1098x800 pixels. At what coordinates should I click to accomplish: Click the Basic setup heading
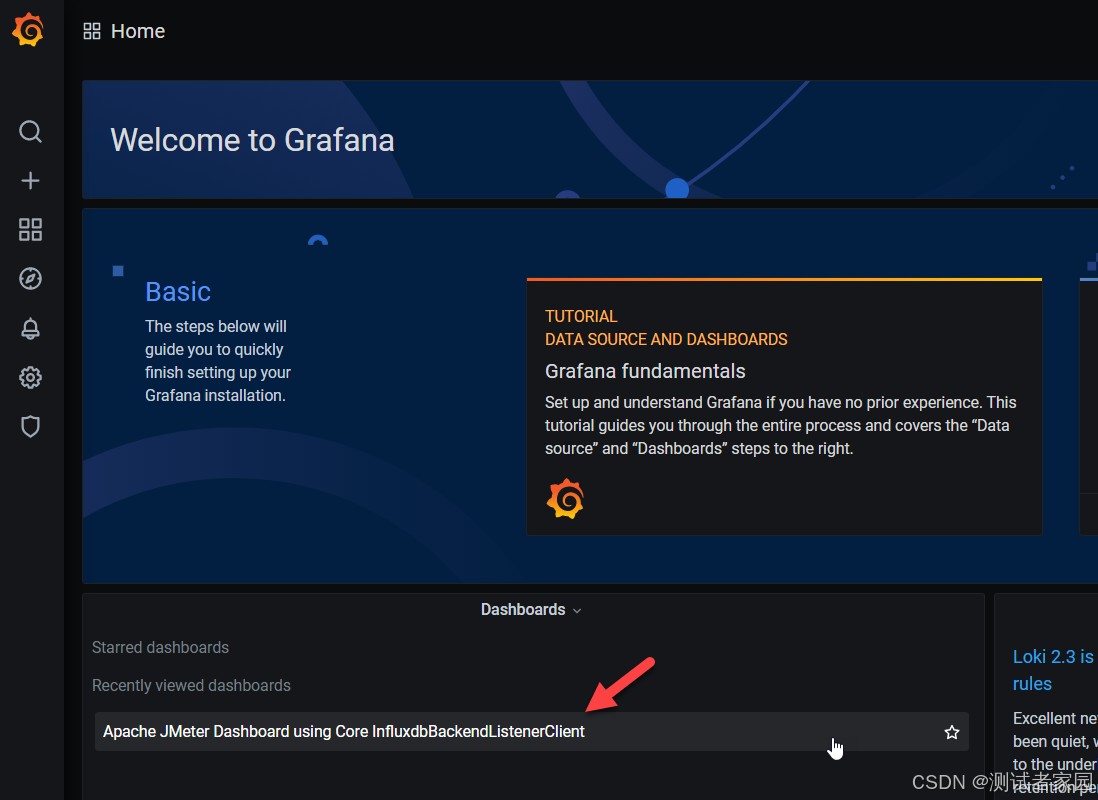tap(178, 291)
